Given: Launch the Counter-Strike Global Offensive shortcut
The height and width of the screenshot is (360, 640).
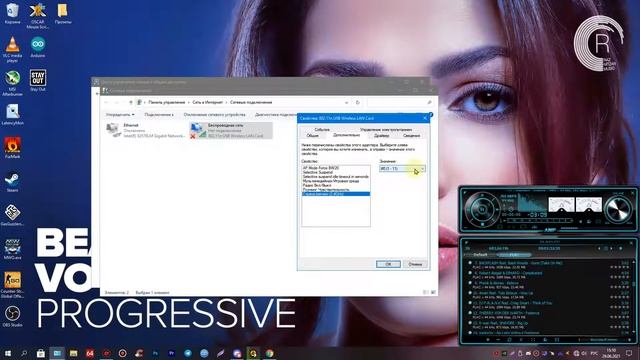Looking at the screenshot, I should [x=12, y=285].
